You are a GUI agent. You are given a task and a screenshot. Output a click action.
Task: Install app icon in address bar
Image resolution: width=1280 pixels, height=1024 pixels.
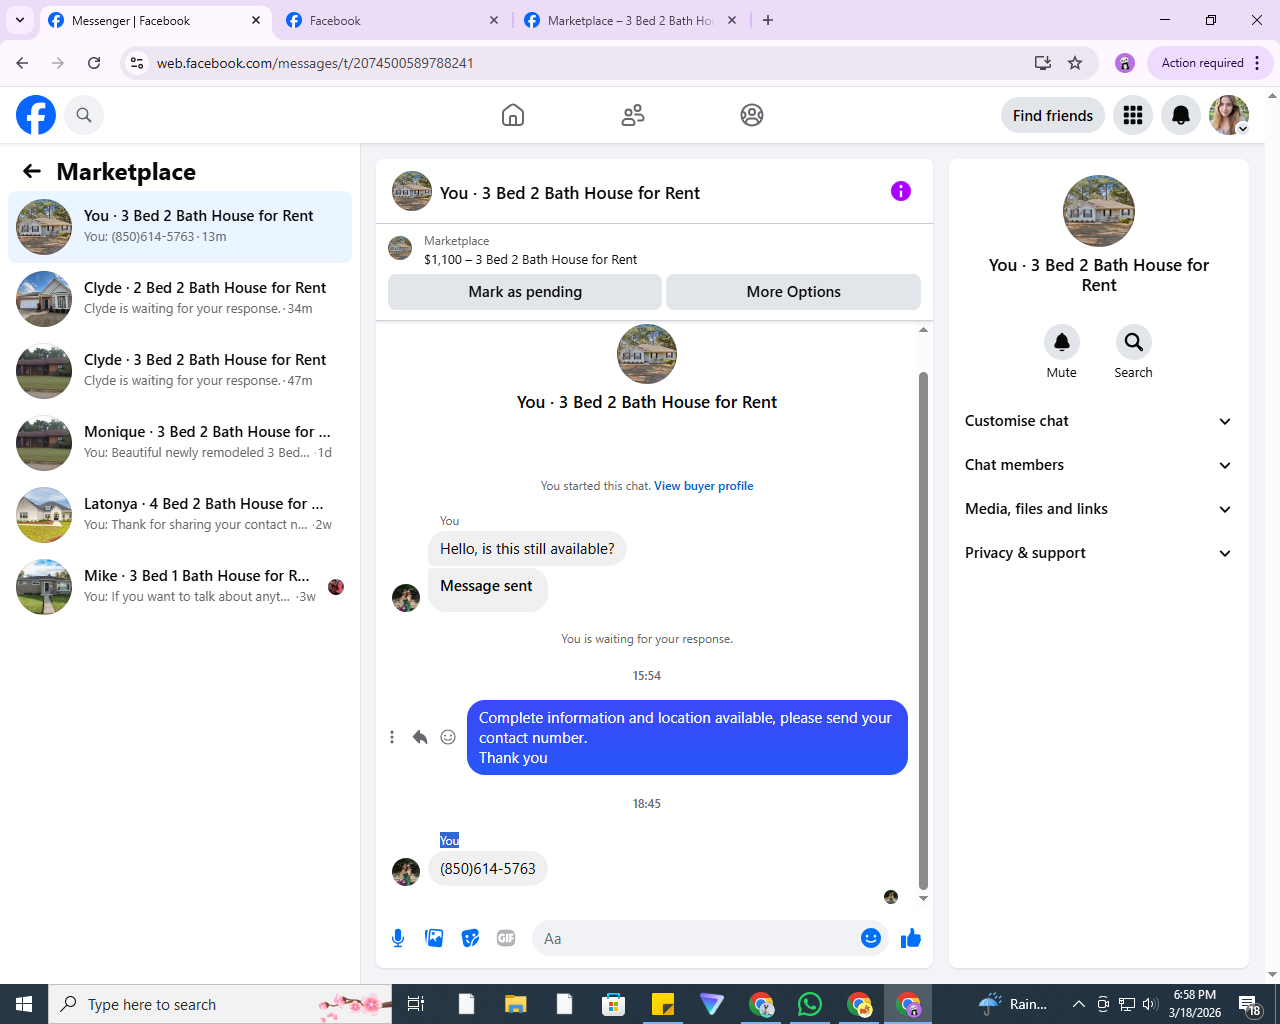pos(1043,63)
